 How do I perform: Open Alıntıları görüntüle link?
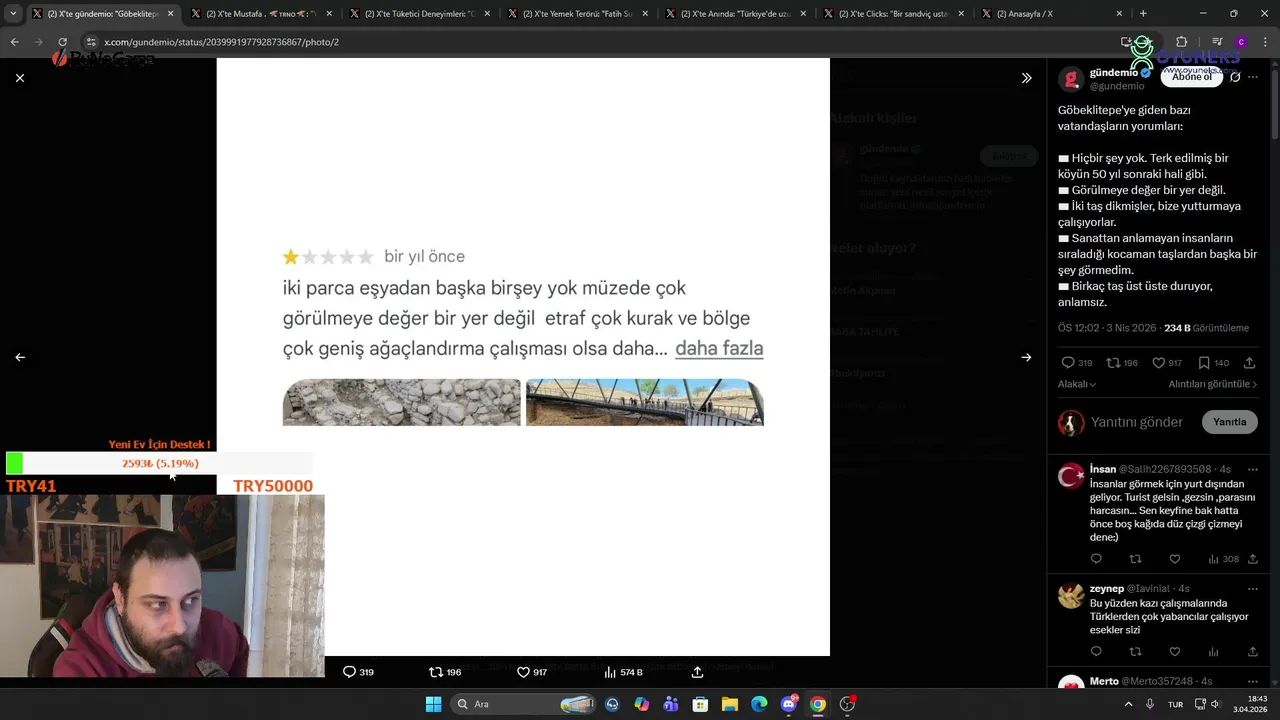coord(1212,384)
